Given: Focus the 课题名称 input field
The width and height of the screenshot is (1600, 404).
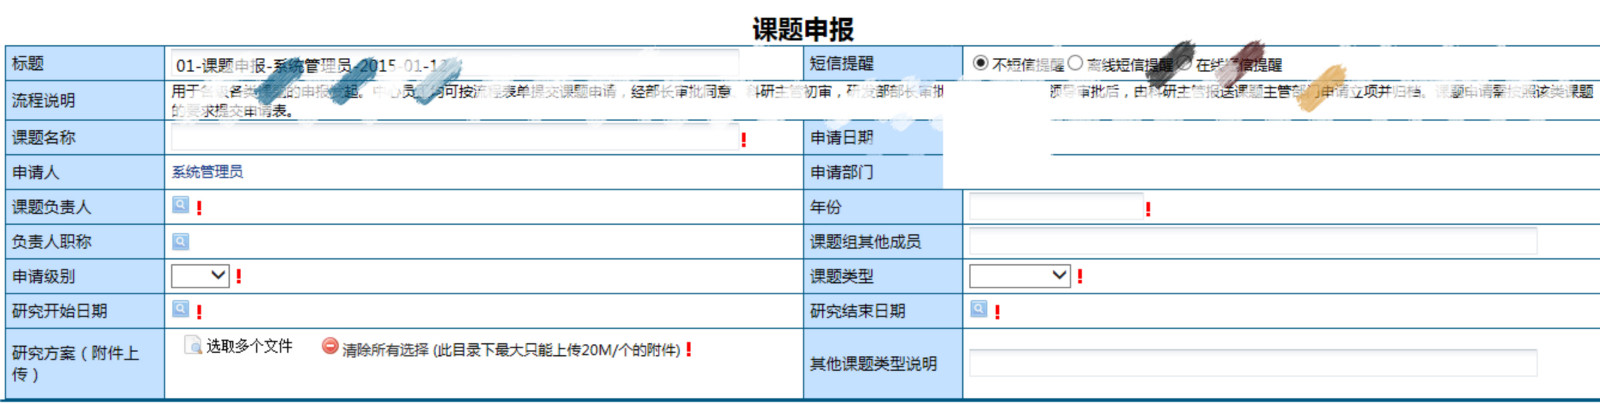Looking at the screenshot, I should point(455,138).
